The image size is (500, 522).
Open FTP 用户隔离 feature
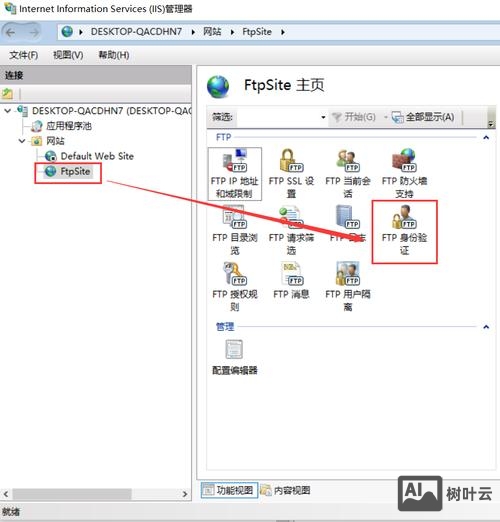348,287
